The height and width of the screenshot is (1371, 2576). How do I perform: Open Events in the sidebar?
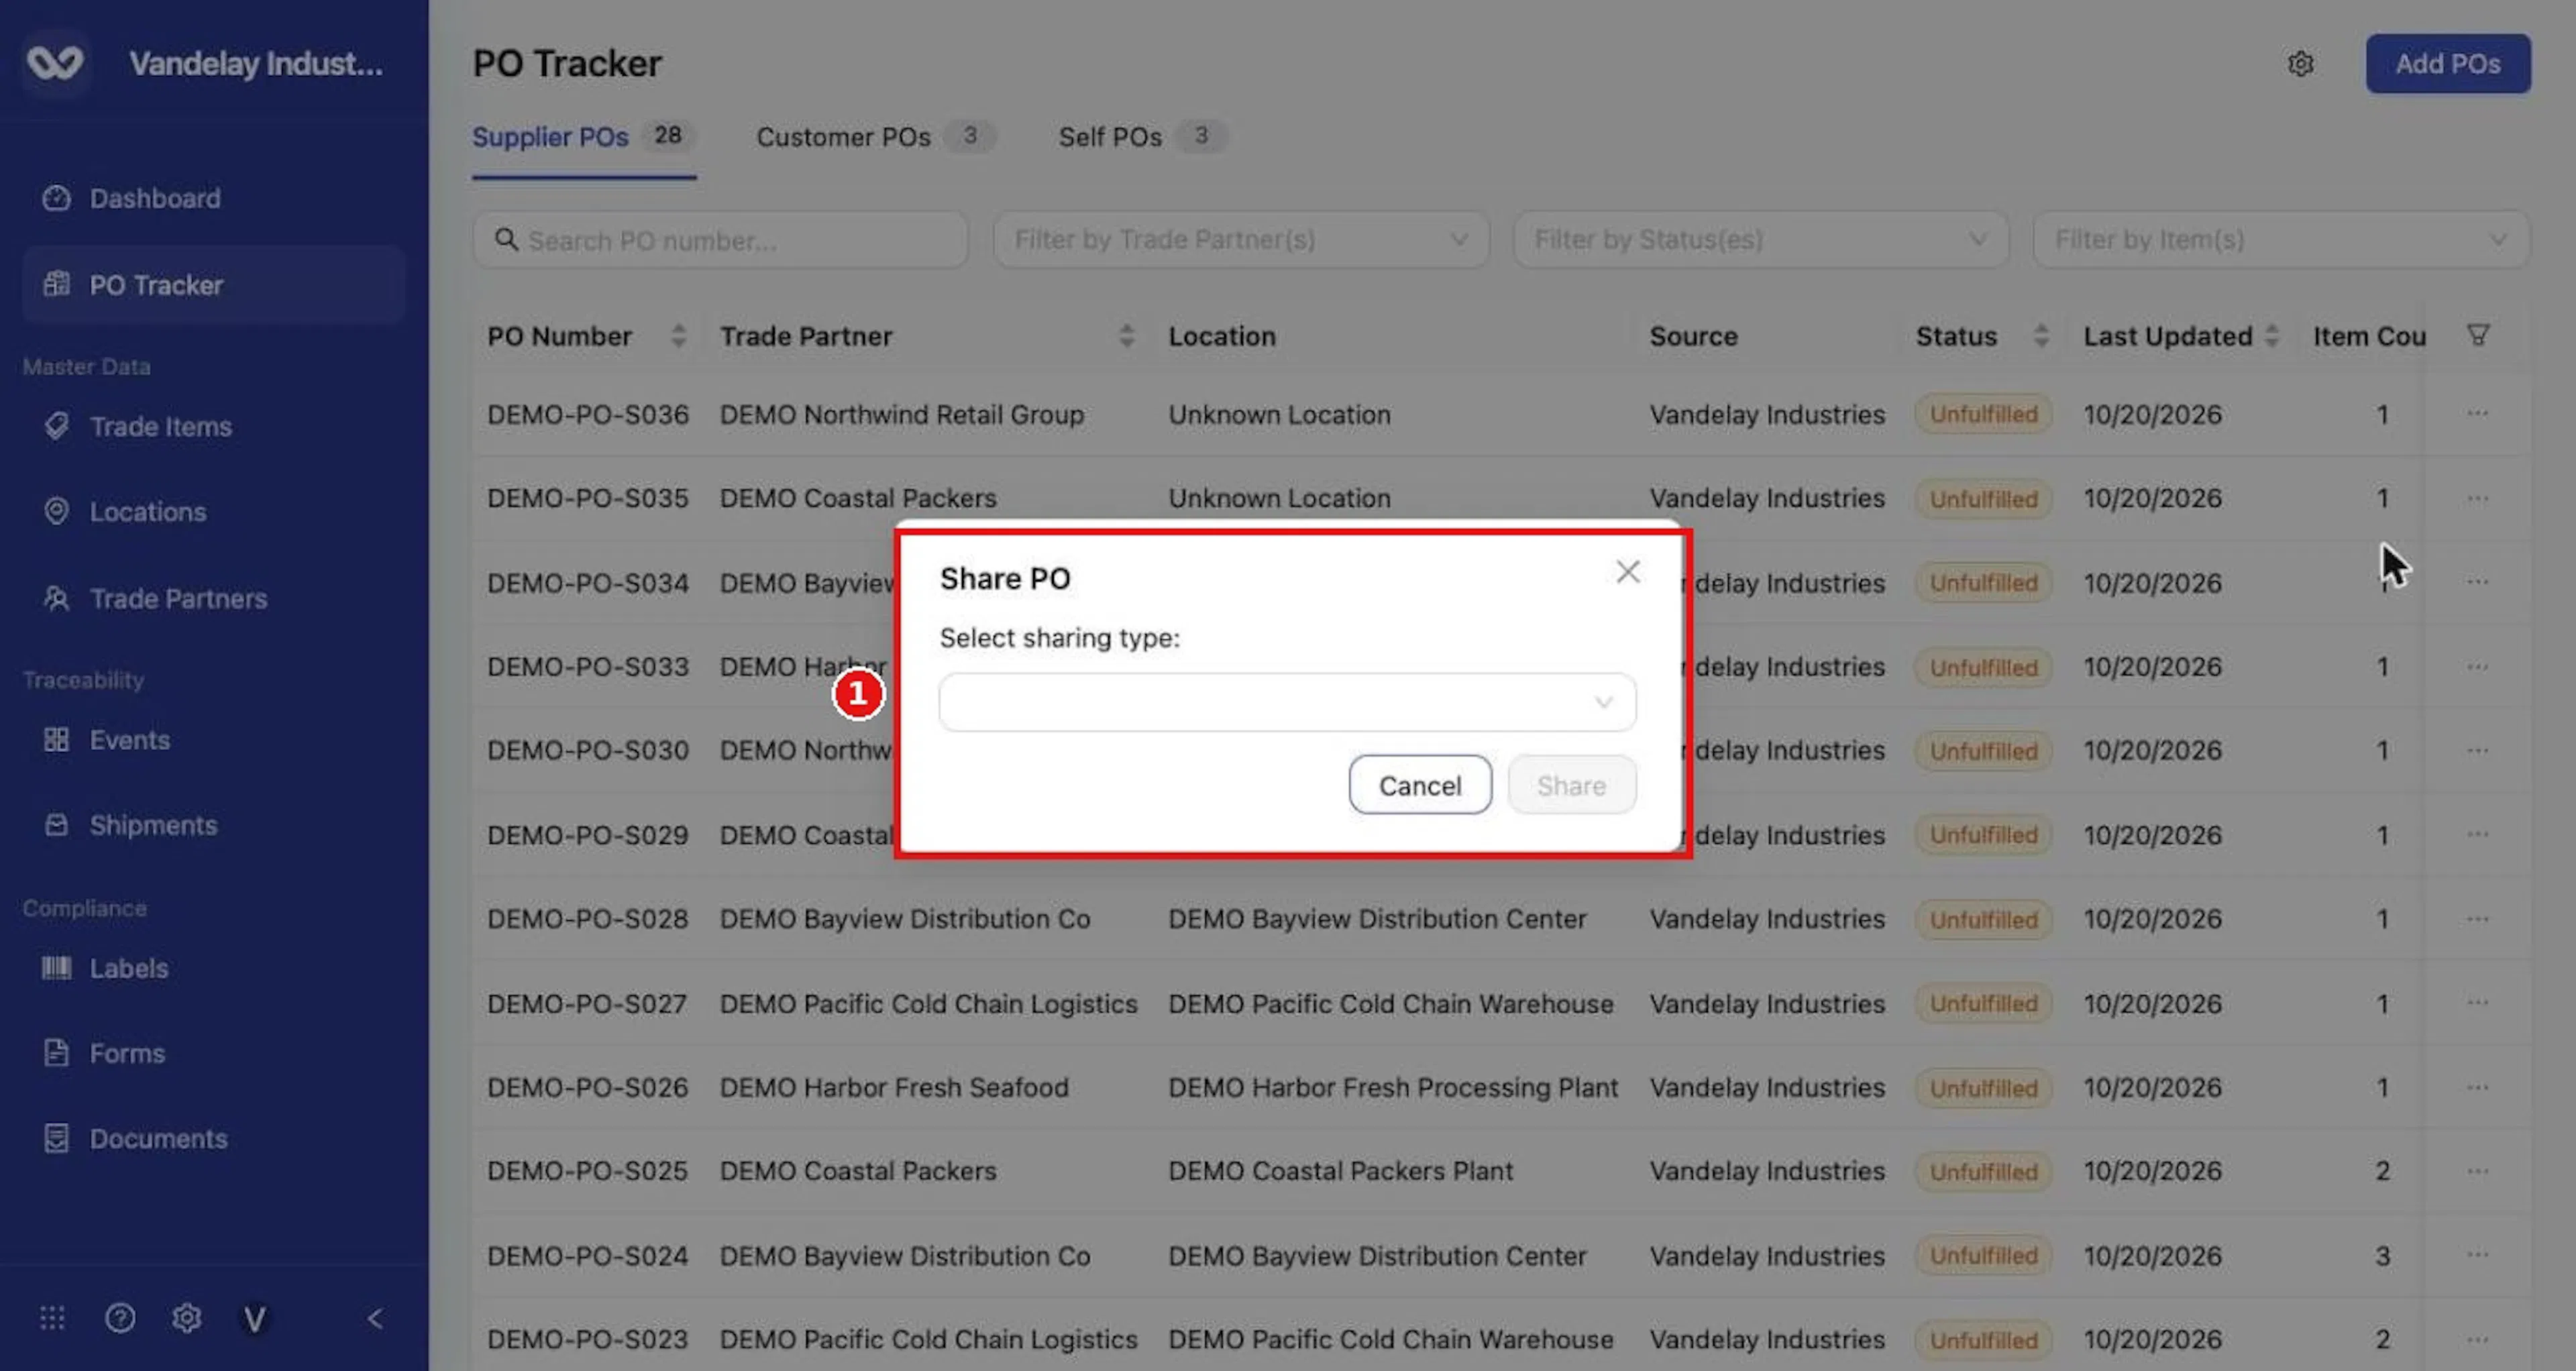coord(213,740)
